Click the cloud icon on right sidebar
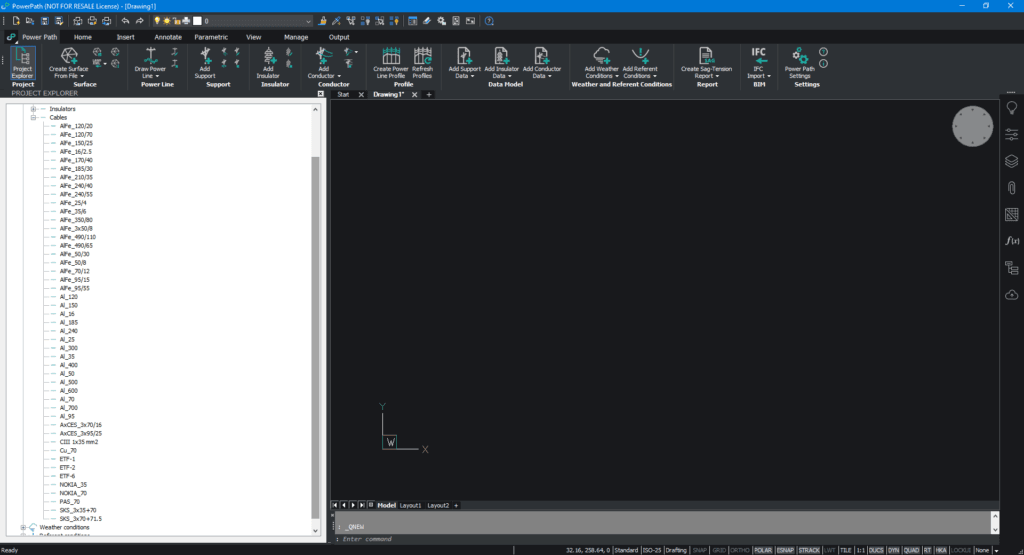Screen dimensions: 1024x555 [1012, 294]
